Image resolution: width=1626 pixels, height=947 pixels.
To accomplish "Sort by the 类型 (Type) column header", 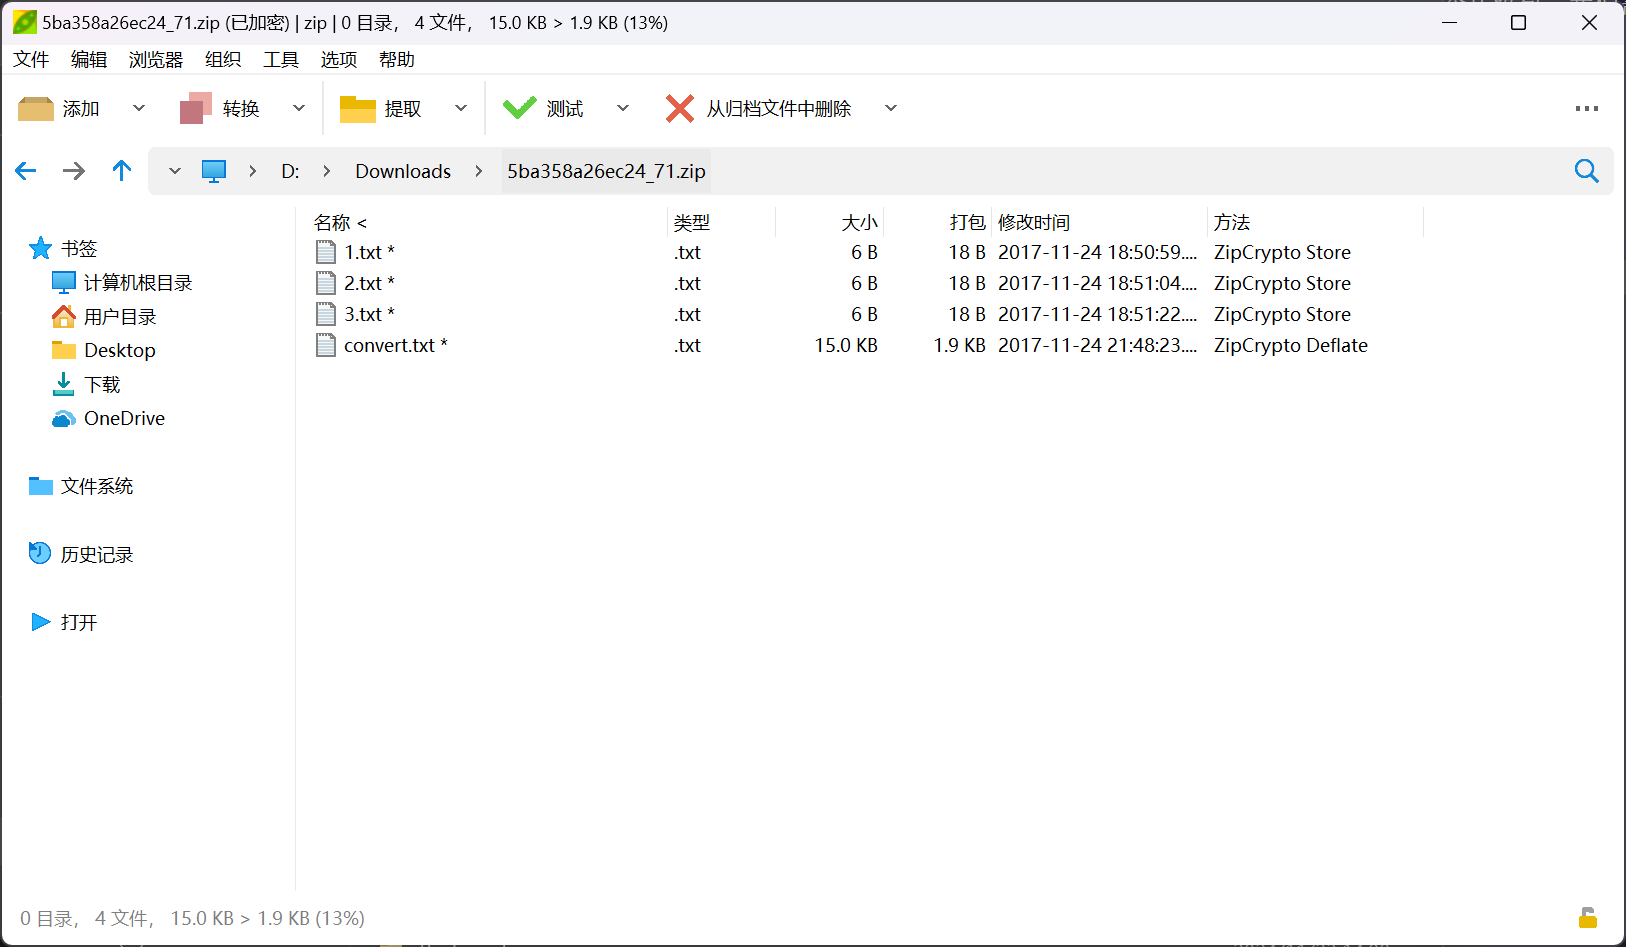I will click(692, 222).
